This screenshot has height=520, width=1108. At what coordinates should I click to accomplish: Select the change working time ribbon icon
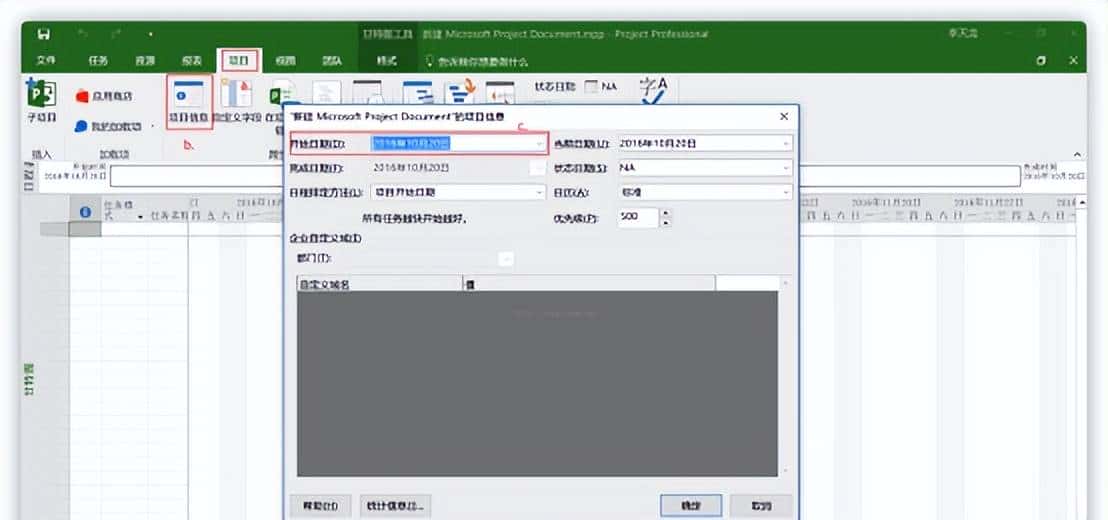pyautogui.click(x=367, y=92)
